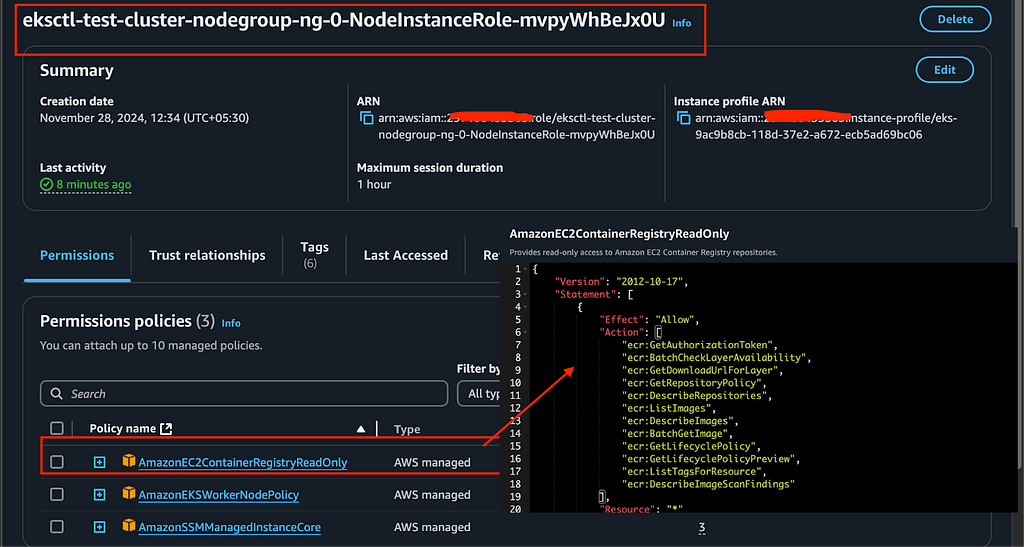Image resolution: width=1024 pixels, height=547 pixels.
Task: Open Info link beside role name
Action: [x=681, y=23]
